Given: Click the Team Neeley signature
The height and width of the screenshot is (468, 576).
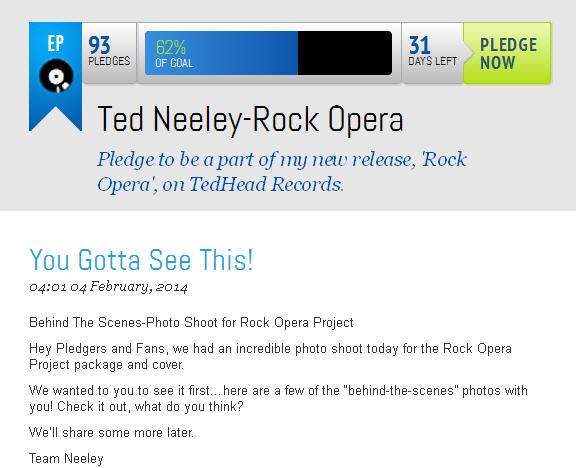Looking at the screenshot, I should pyautogui.click(x=66, y=458).
